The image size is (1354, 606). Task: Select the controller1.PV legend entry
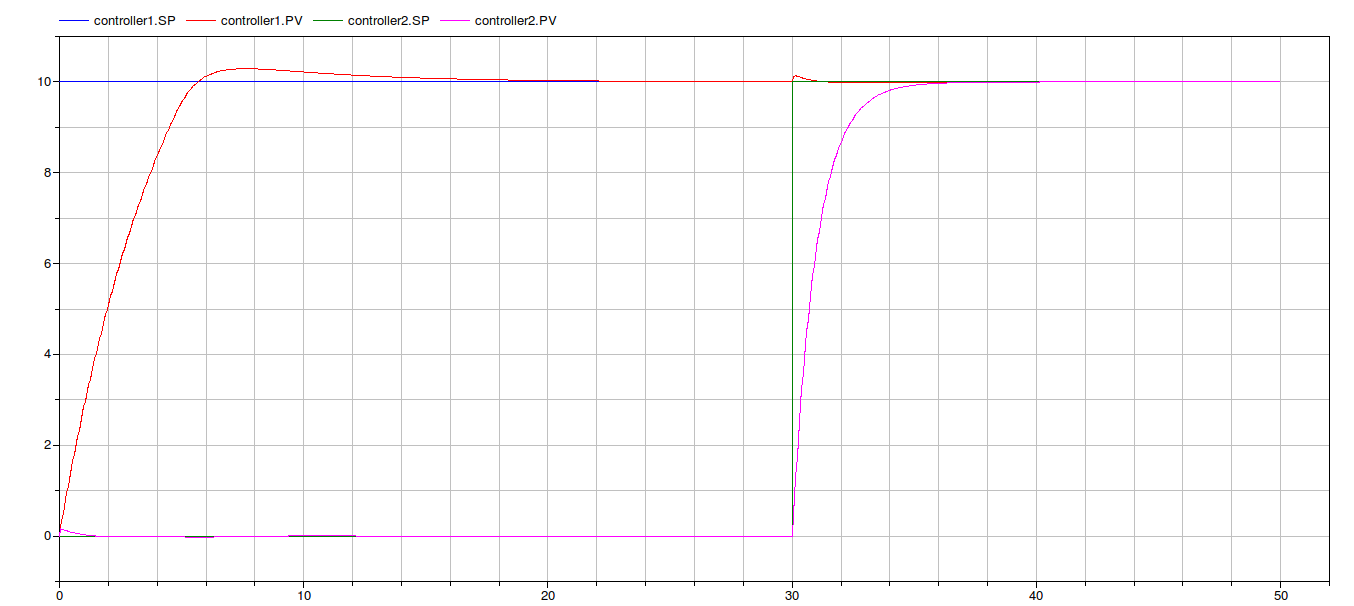[260, 21]
